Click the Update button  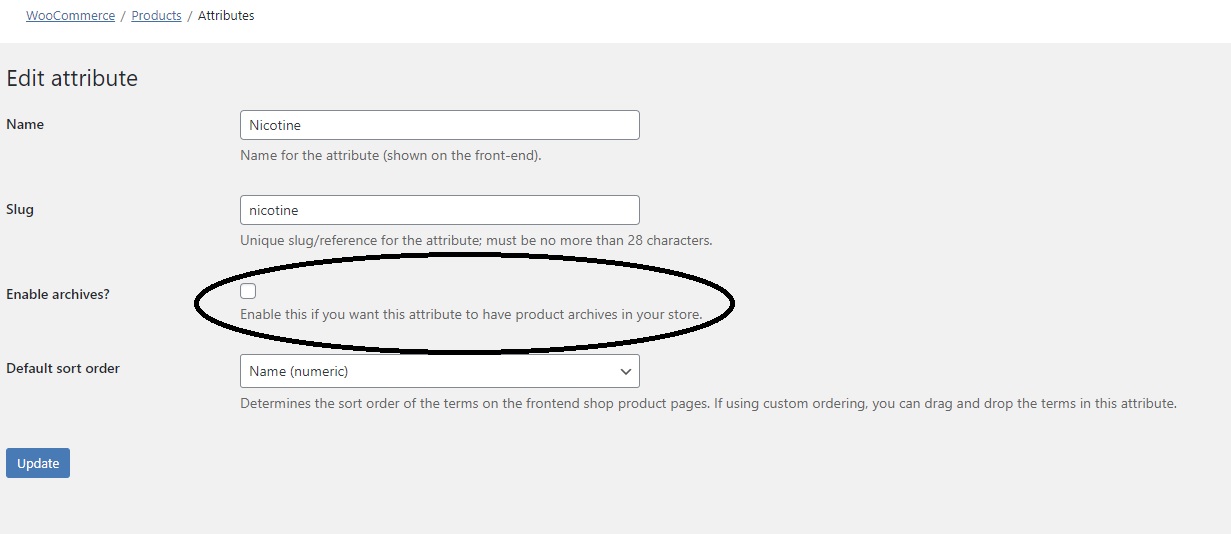[x=38, y=463]
